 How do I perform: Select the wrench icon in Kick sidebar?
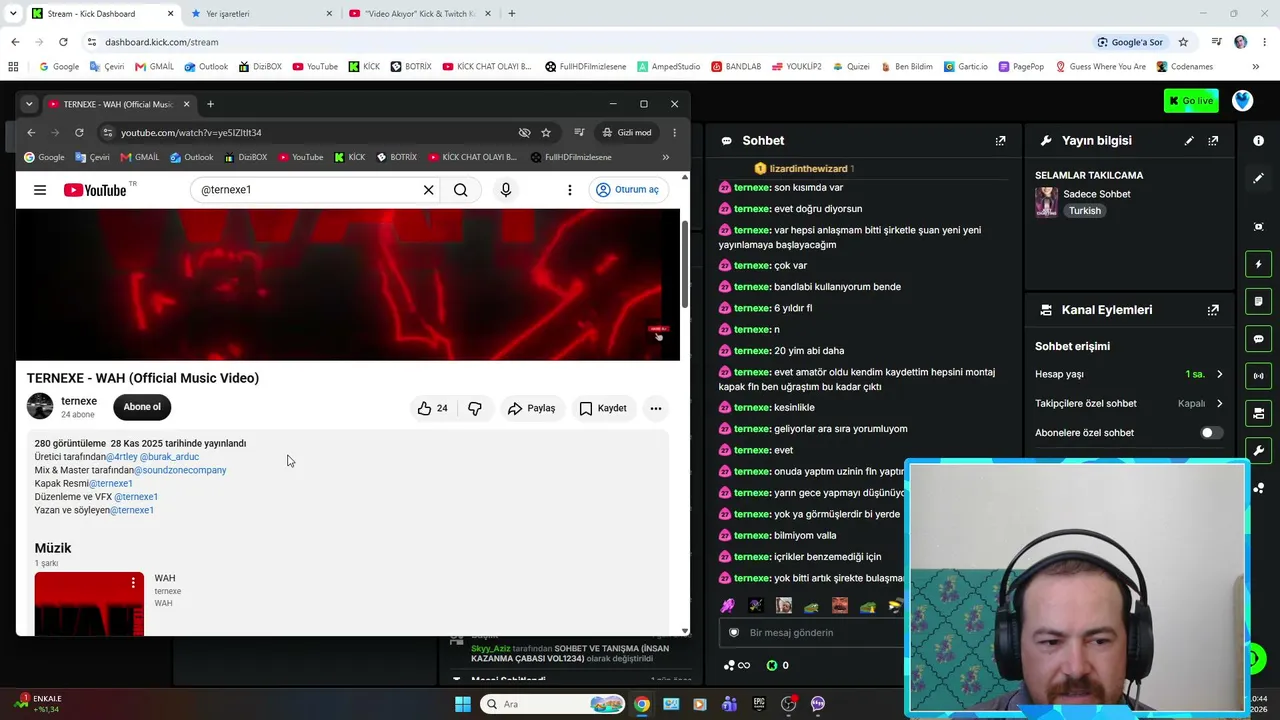(x=1258, y=450)
